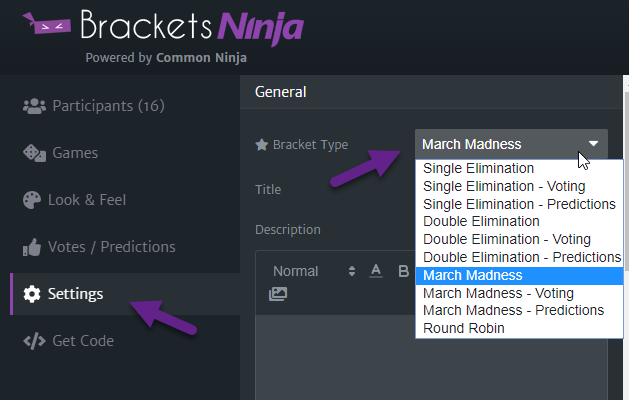Click the Brackets Ninja logo icon
The width and height of the screenshot is (629, 400).
(x=47, y=23)
